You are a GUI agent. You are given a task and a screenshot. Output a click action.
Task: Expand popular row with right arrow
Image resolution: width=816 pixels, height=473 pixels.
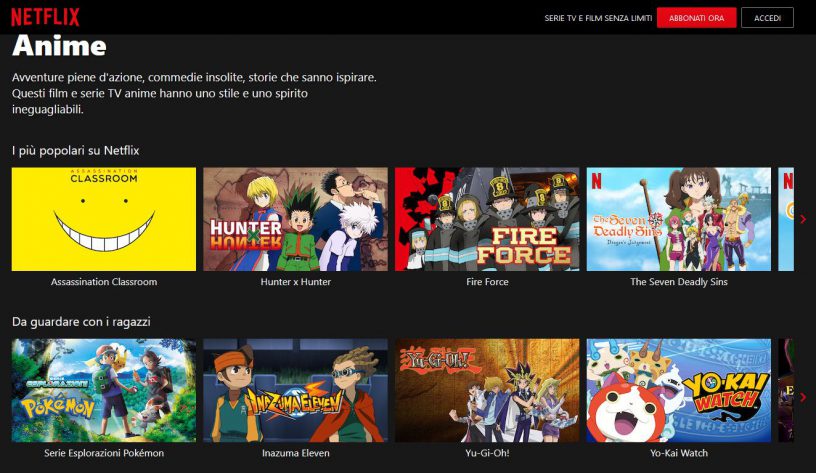tap(803, 219)
